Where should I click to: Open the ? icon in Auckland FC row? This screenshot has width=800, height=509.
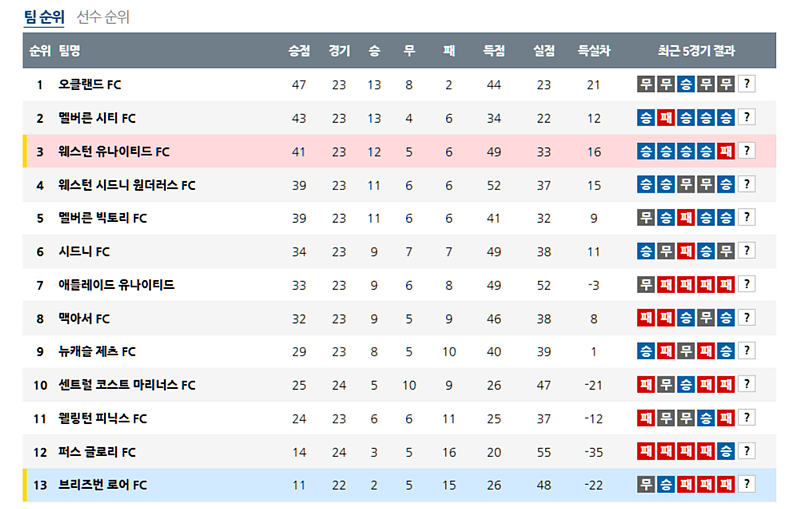(x=746, y=85)
